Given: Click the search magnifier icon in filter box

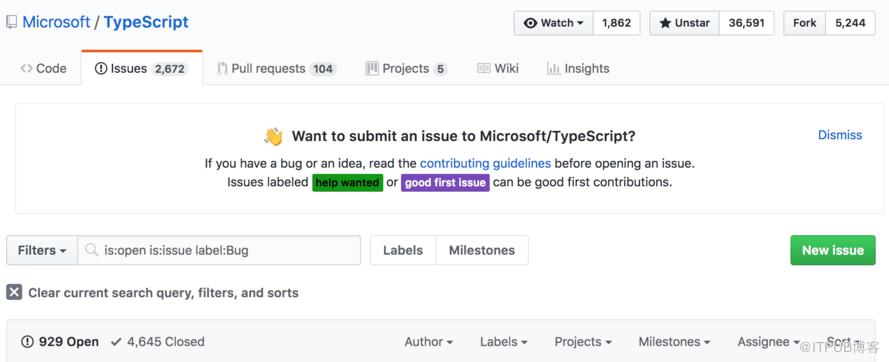Looking at the screenshot, I should [91, 250].
